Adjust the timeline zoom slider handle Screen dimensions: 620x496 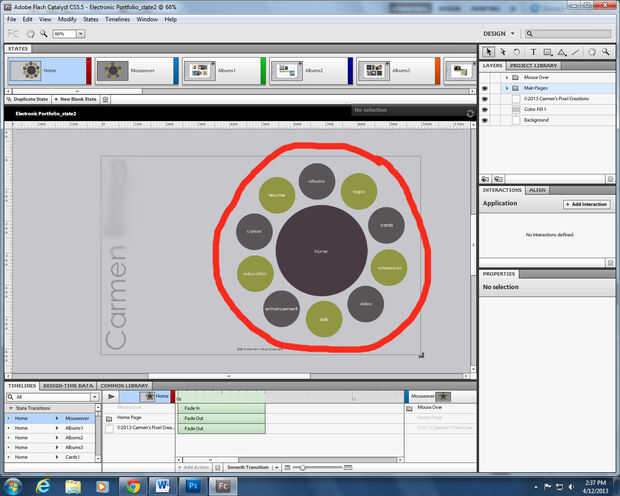tap(302, 468)
